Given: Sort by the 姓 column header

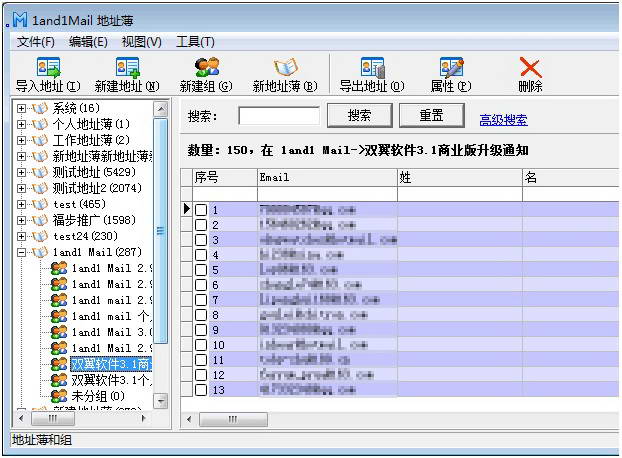Looking at the screenshot, I should pyautogui.click(x=460, y=177).
